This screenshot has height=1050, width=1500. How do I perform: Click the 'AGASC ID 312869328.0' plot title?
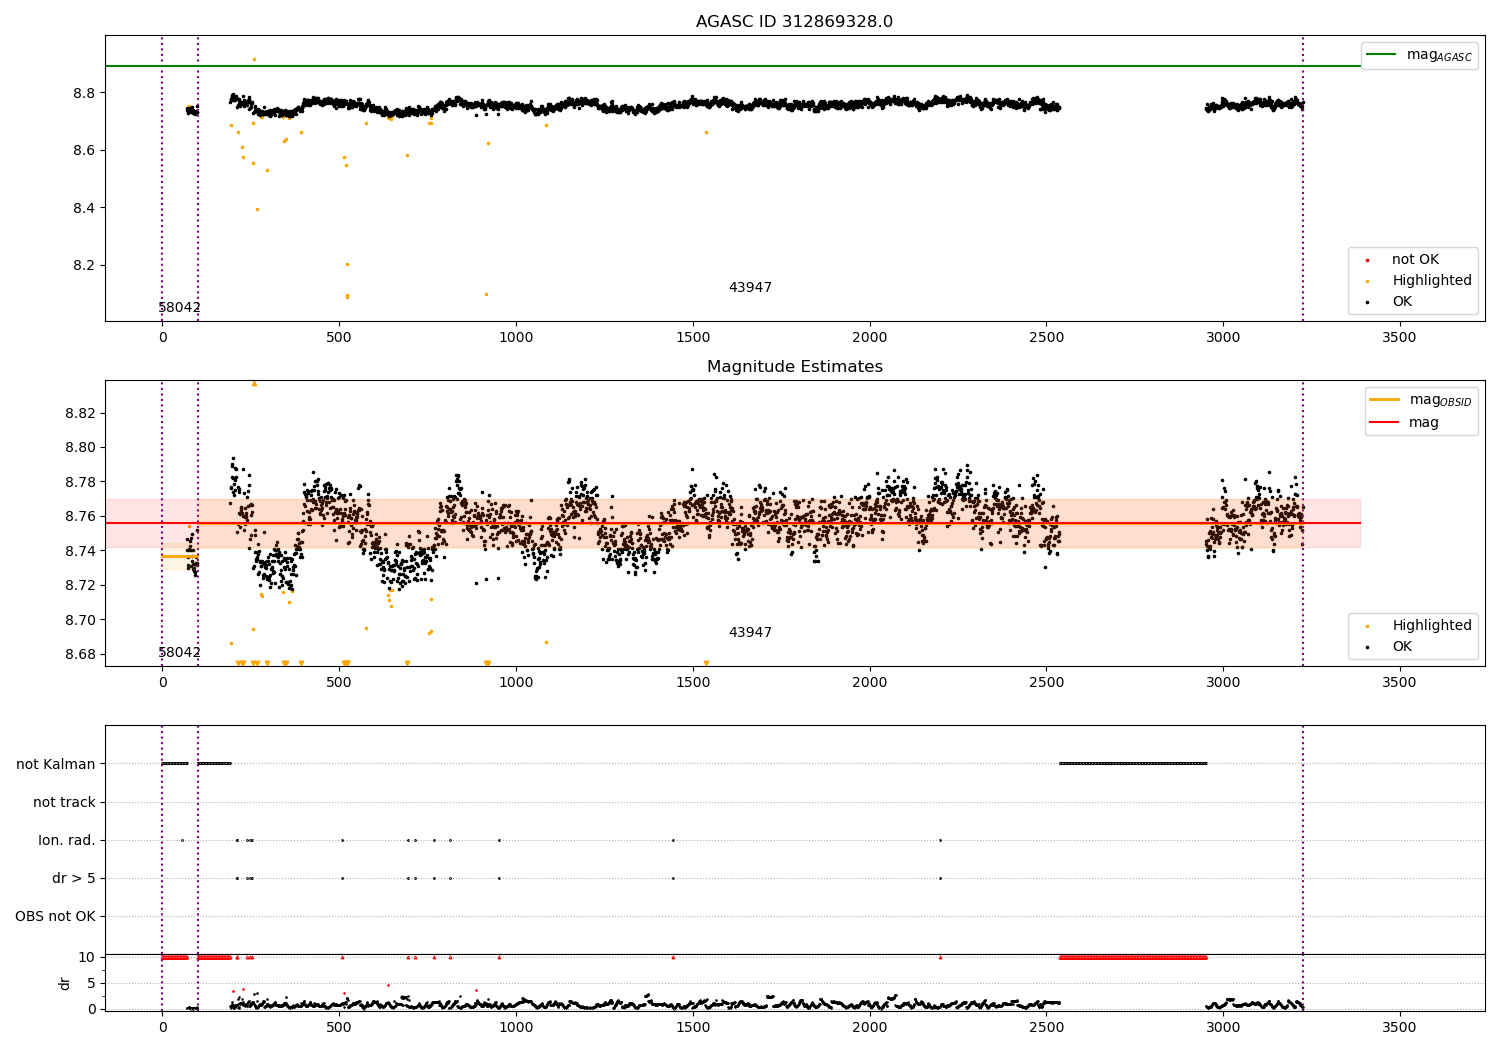[x=794, y=22]
